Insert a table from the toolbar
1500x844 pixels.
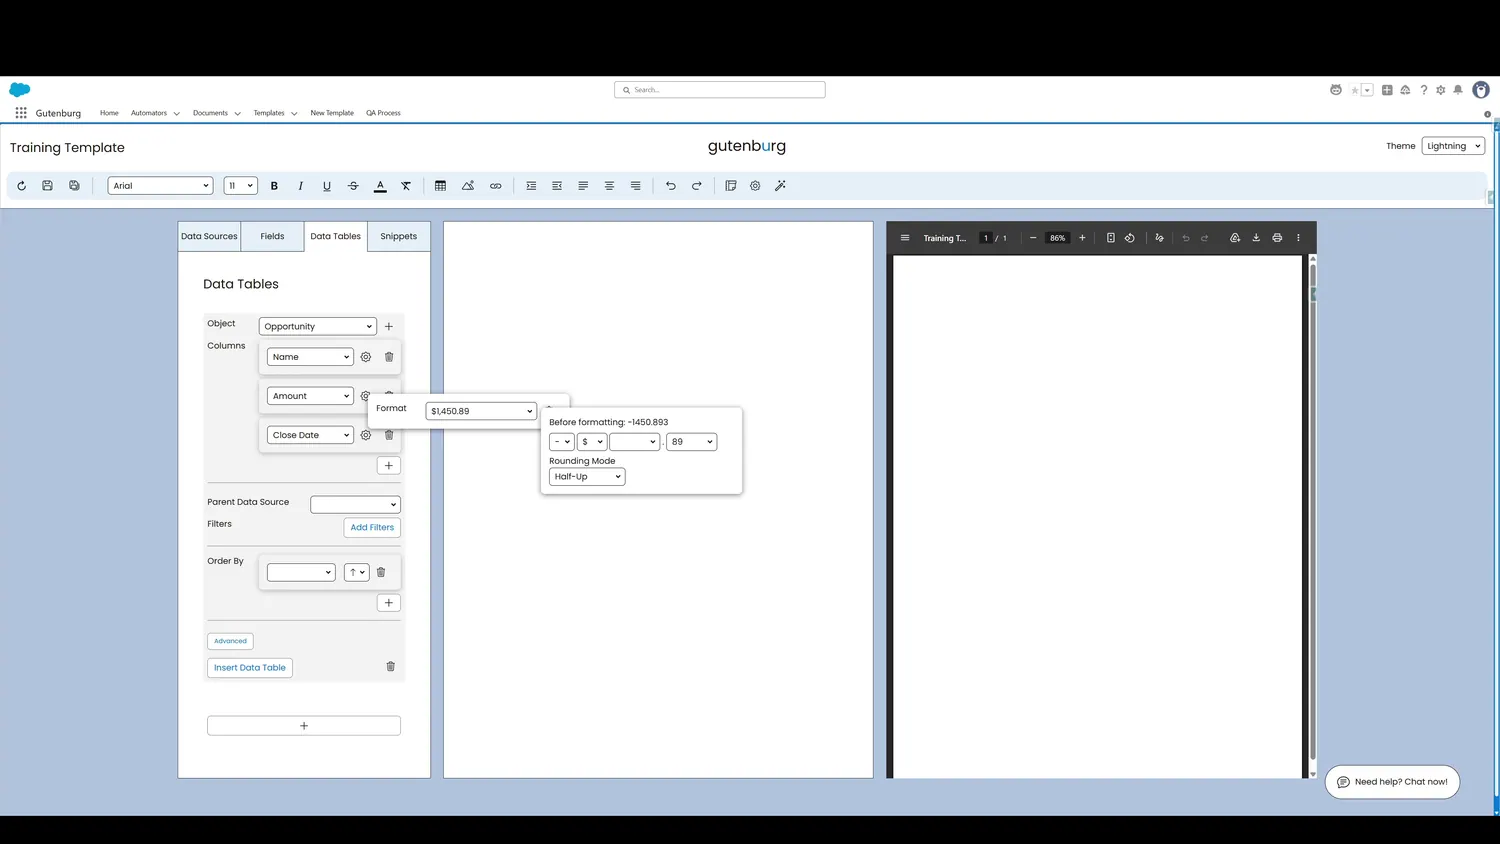[440, 186]
